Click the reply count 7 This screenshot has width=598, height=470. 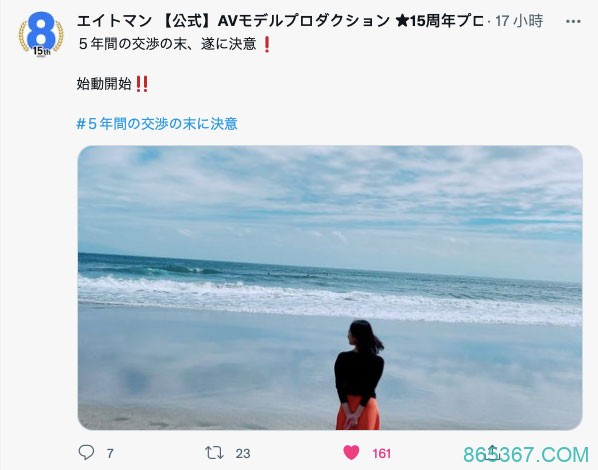click(x=110, y=454)
